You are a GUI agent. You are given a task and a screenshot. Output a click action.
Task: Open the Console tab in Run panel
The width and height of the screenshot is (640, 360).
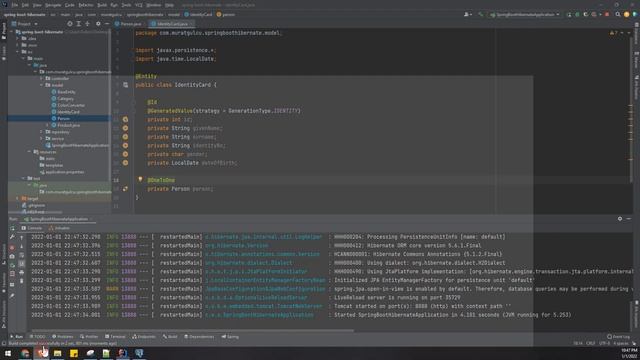pyautogui.click(x=32, y=228)
